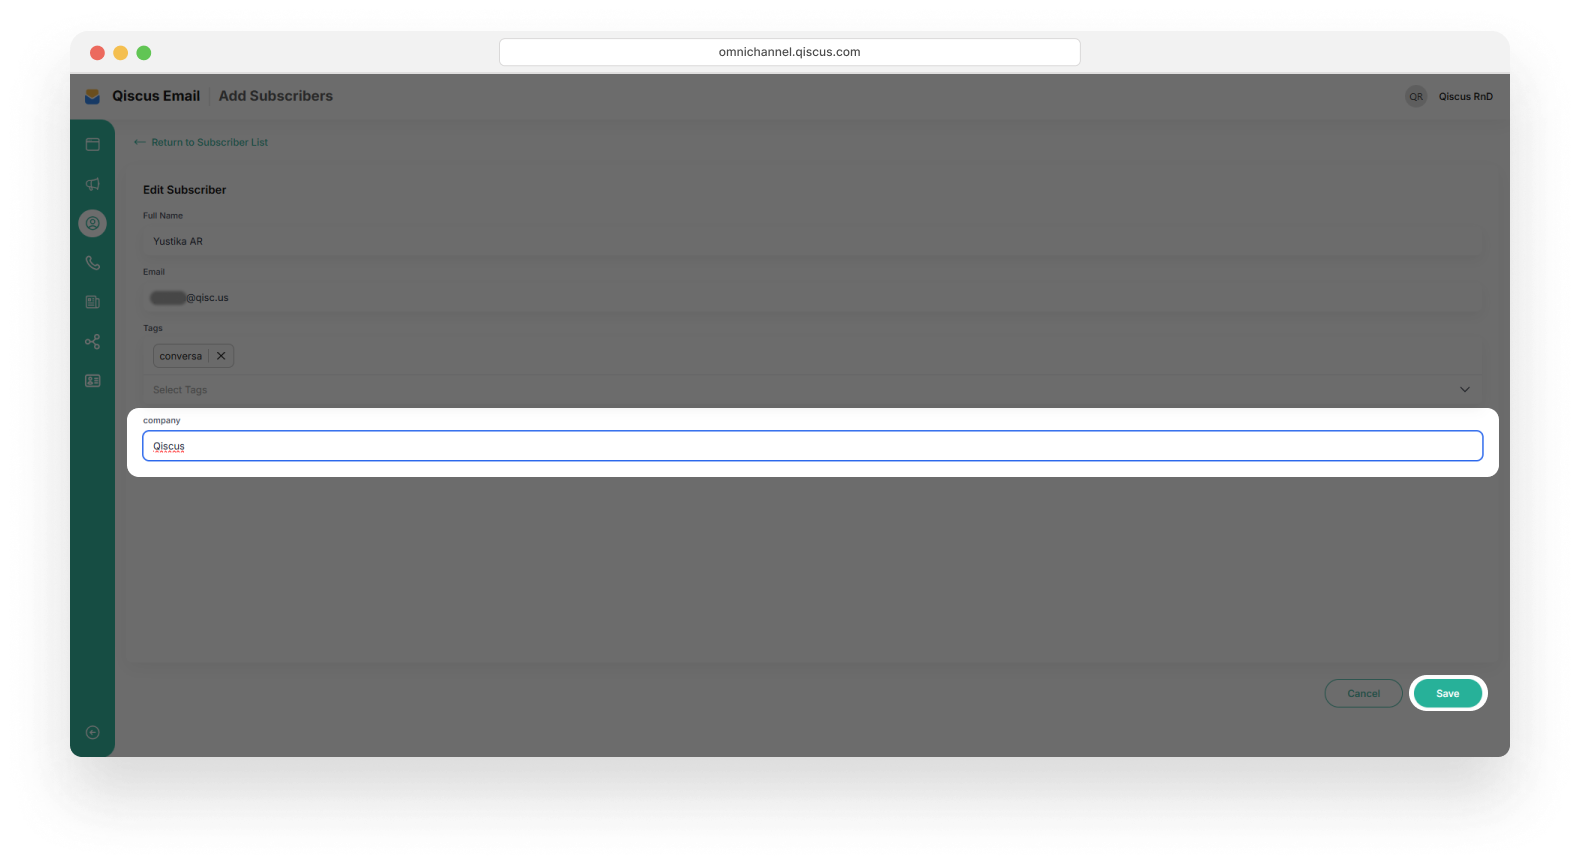The width and height of the screenshot is (1580, 866).
Task: Click the company field containing Qiscus
Action: click(812, 446)
